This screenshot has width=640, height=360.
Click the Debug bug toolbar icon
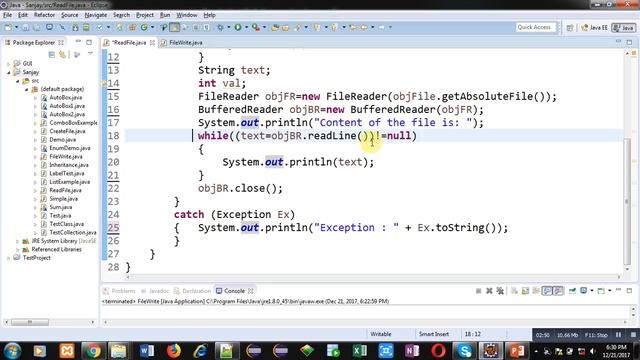[x=220, y=27]
